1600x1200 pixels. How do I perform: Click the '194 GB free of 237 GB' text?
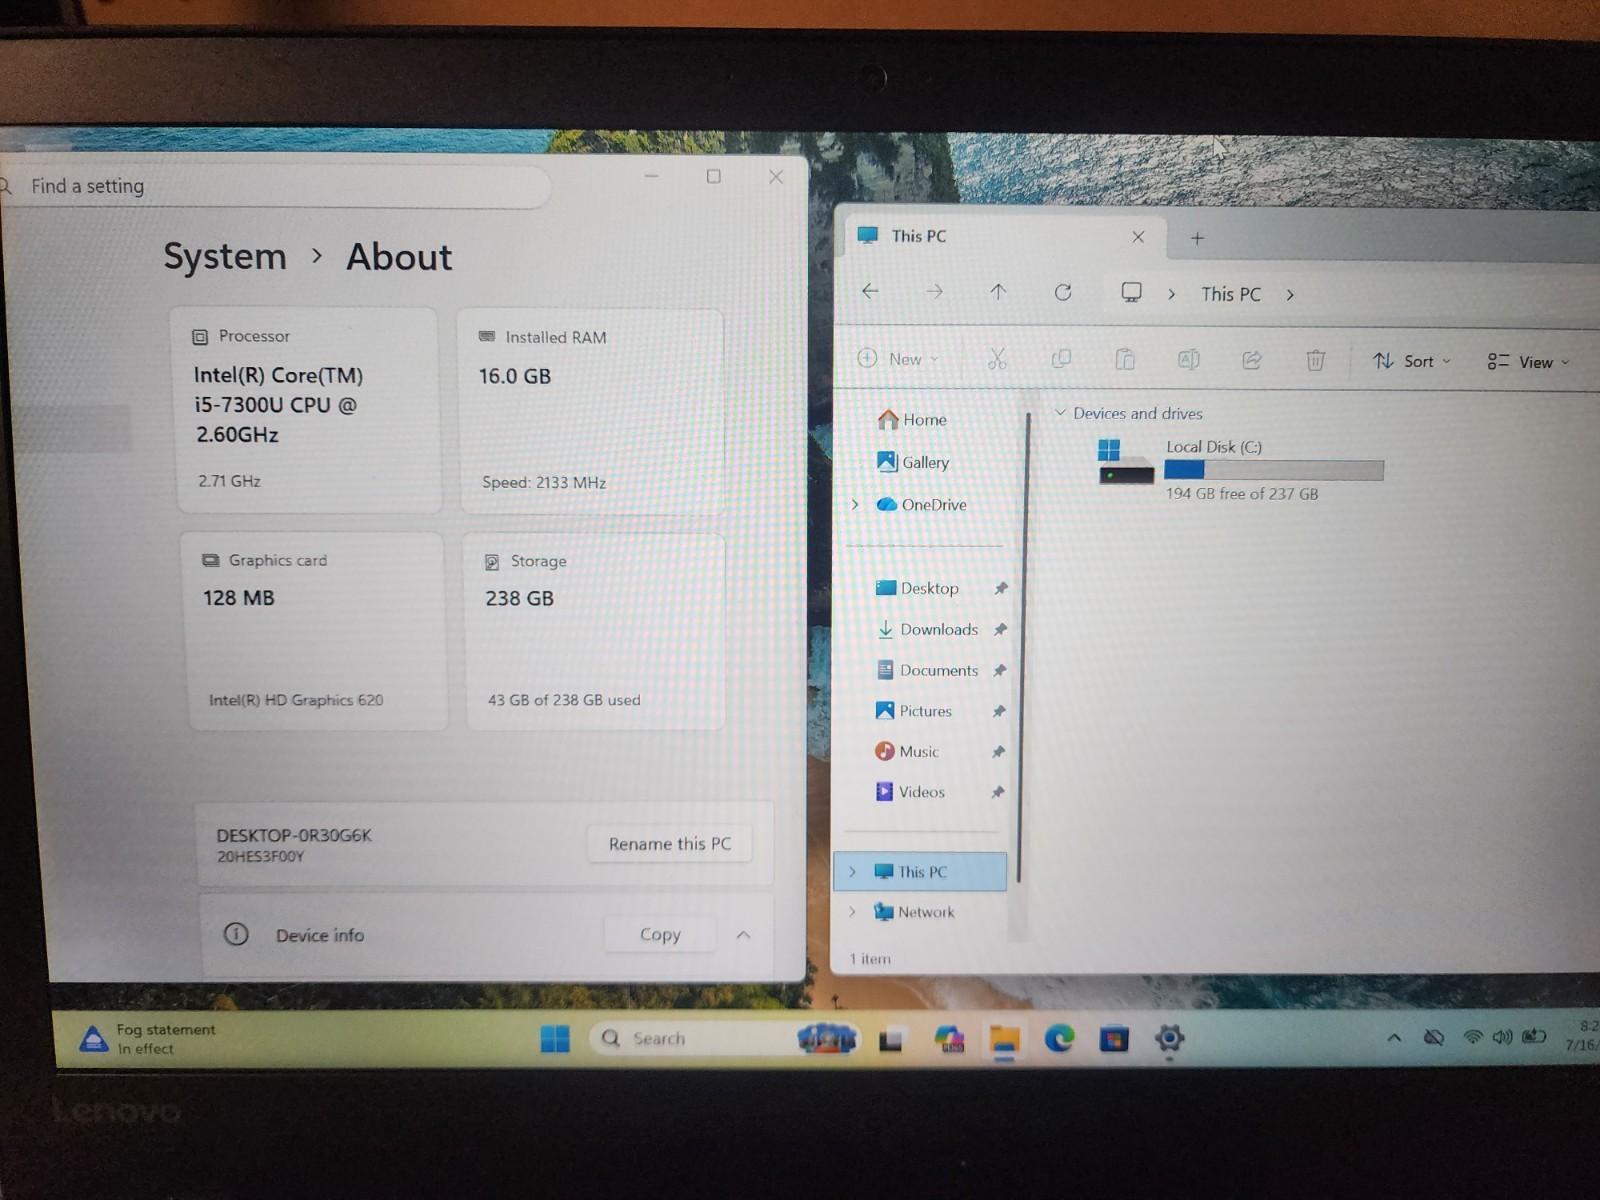pyautogui.click(x=1242, y=493)
